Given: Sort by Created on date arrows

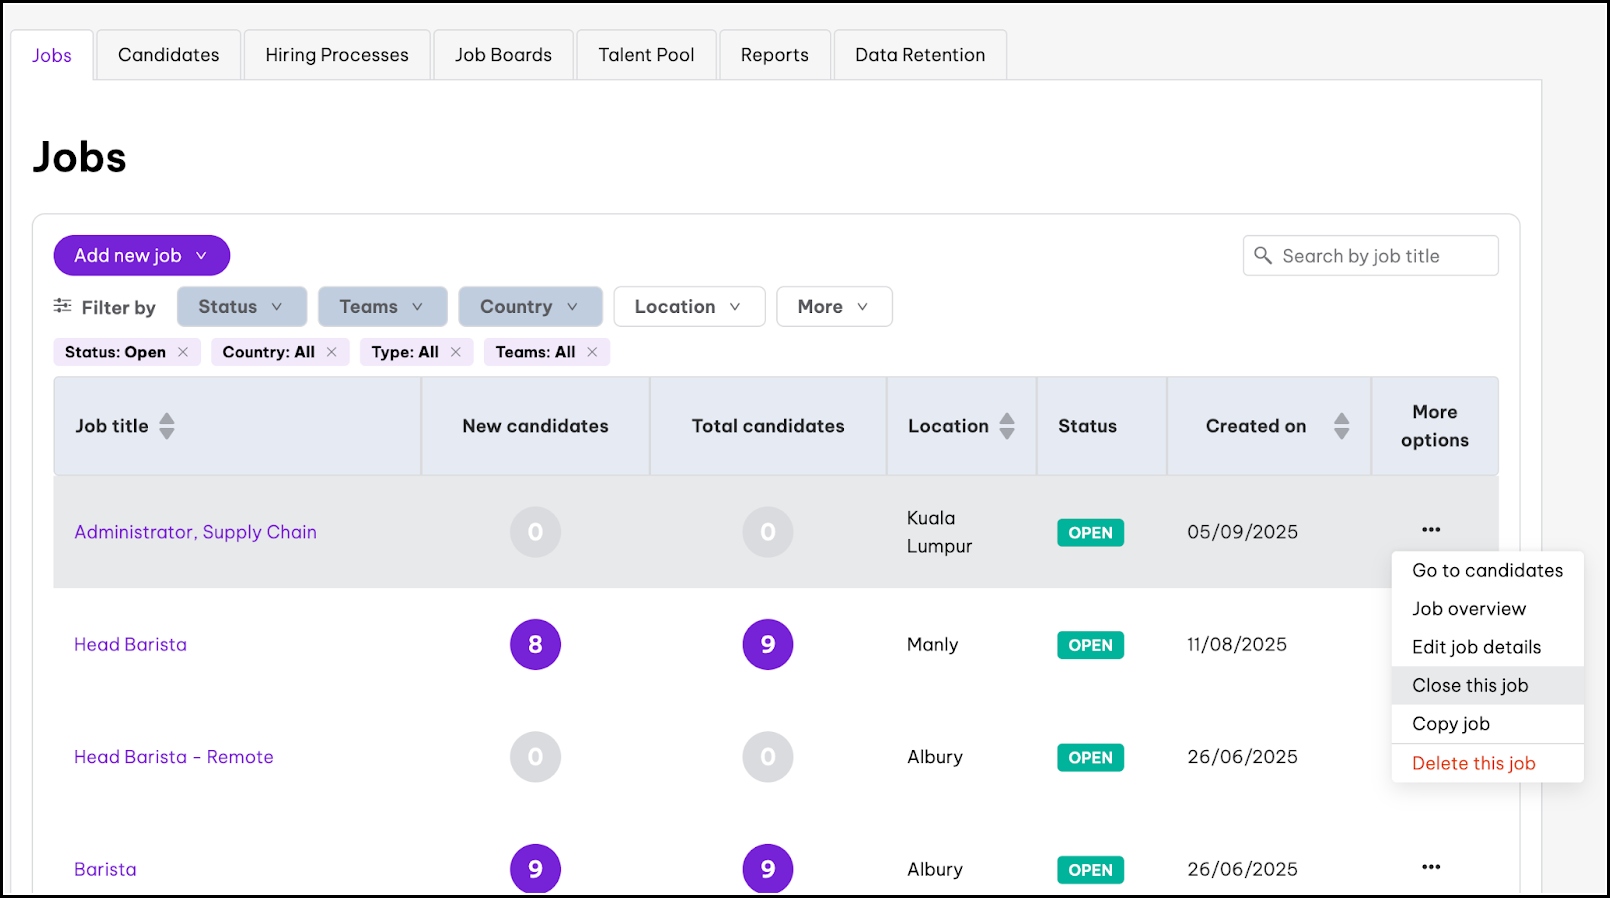Looking at the screenshot, I should 1341,426.
